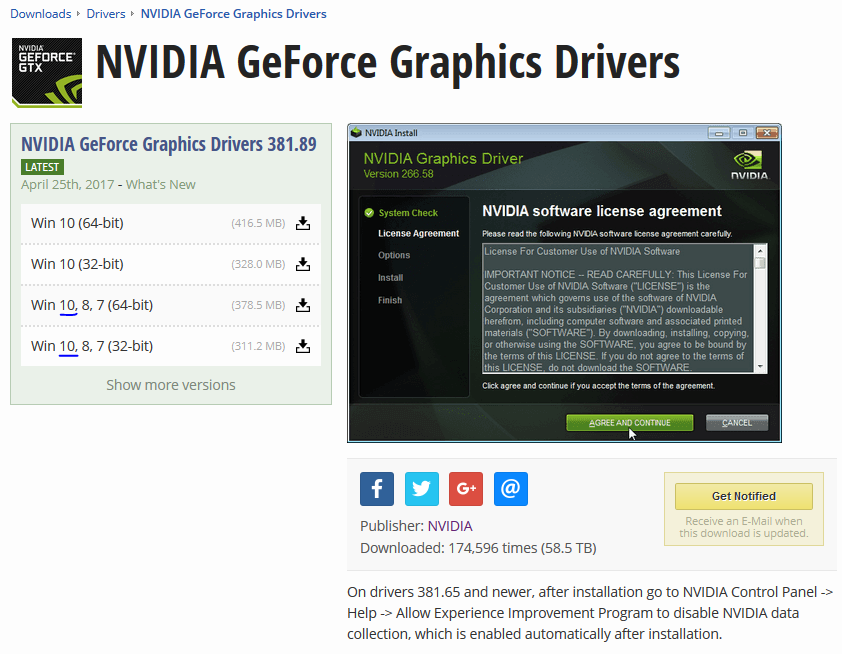Go to Downloads breadcrumb
The image size is (842, 654).
tap(41, 13)
